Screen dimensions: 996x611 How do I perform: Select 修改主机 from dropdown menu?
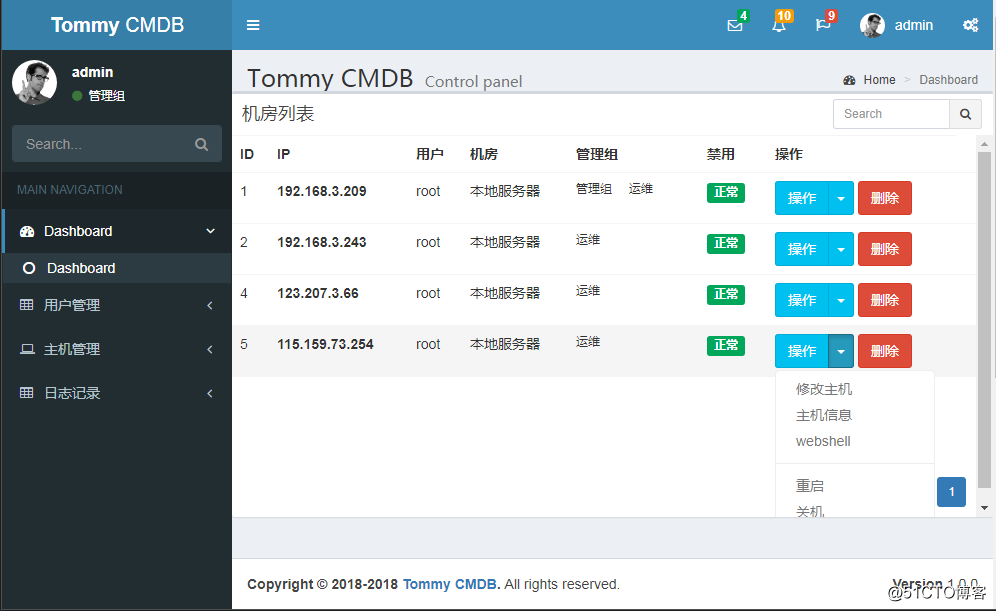coord(824,389)
